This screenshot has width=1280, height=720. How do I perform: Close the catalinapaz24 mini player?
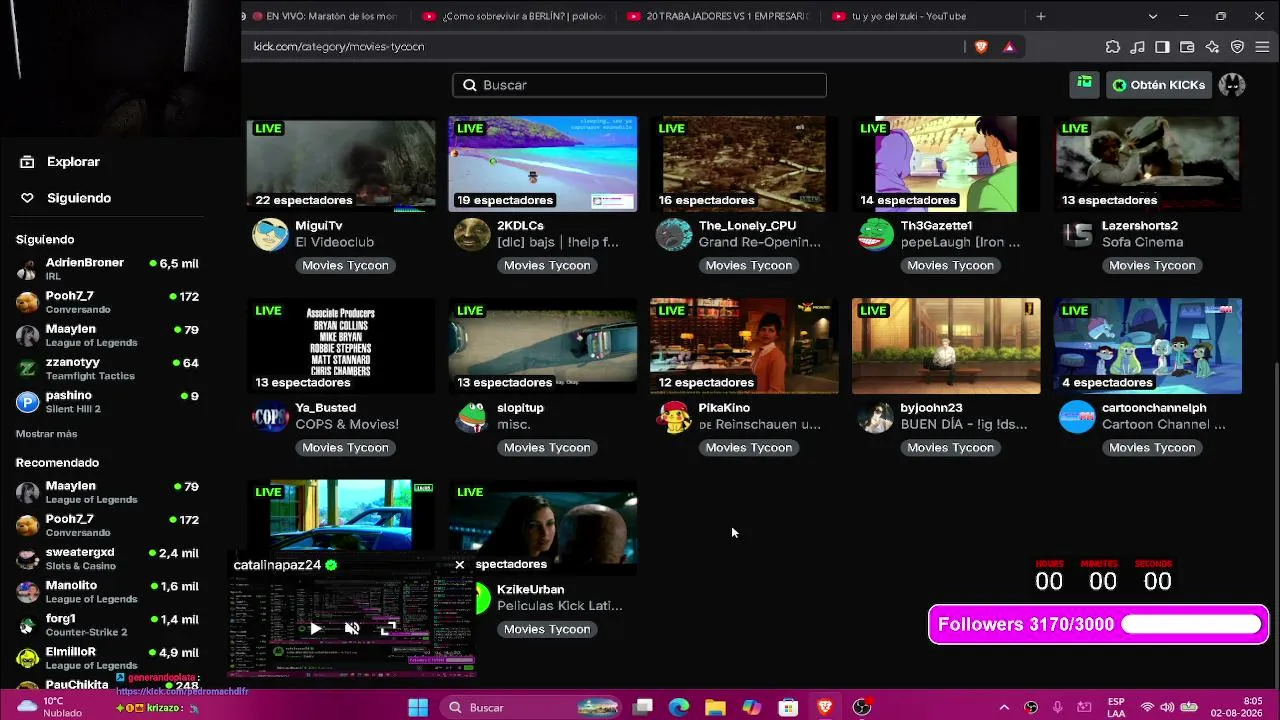coord(459,565)
